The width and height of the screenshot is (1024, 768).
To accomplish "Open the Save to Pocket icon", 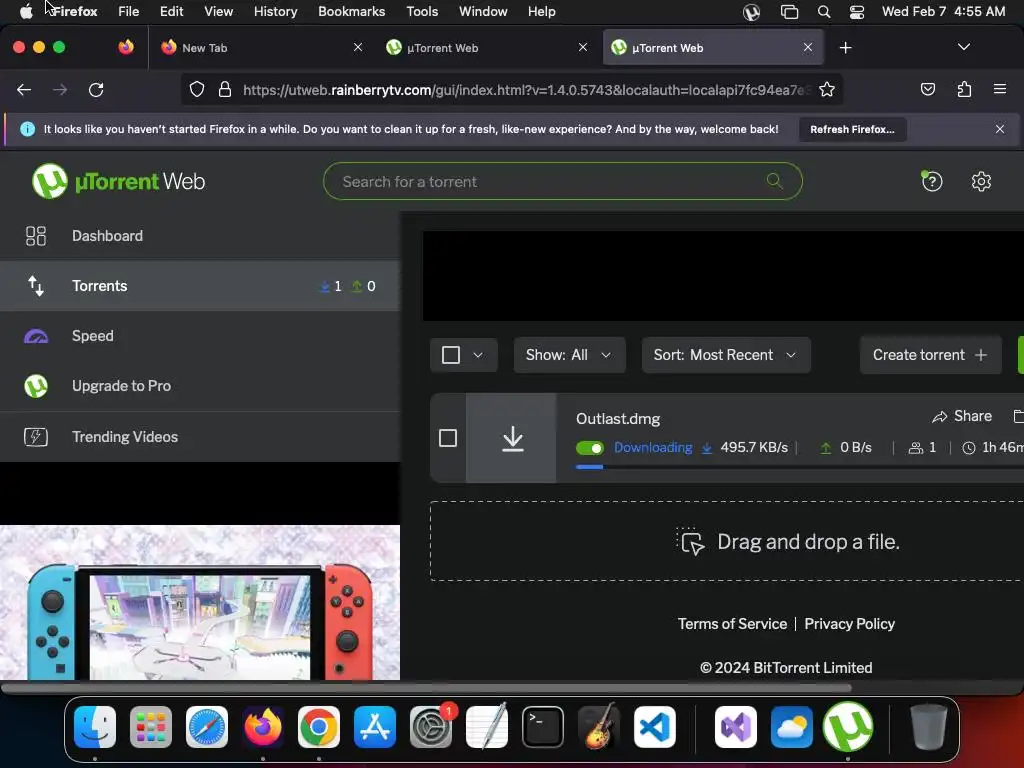I will 927,89.
